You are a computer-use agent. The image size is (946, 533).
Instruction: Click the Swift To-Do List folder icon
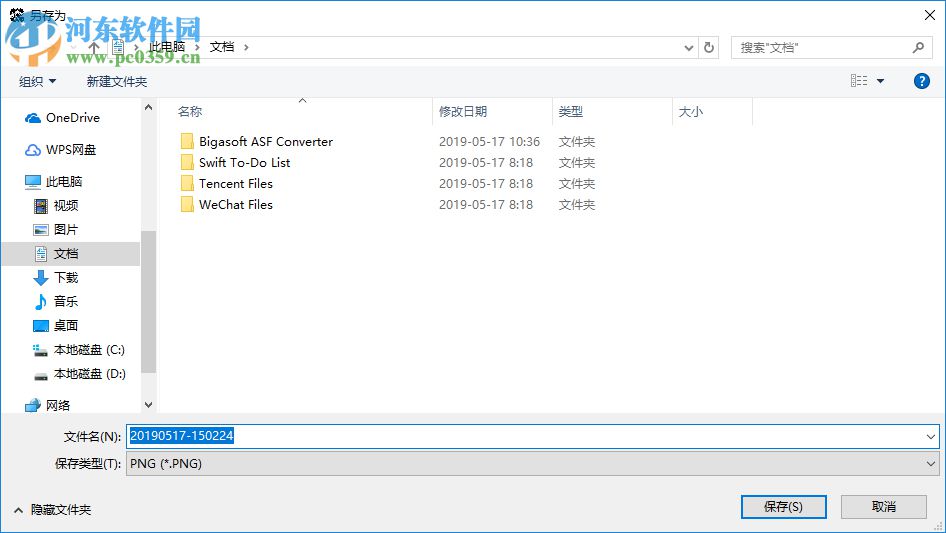[x=187, y=162]
